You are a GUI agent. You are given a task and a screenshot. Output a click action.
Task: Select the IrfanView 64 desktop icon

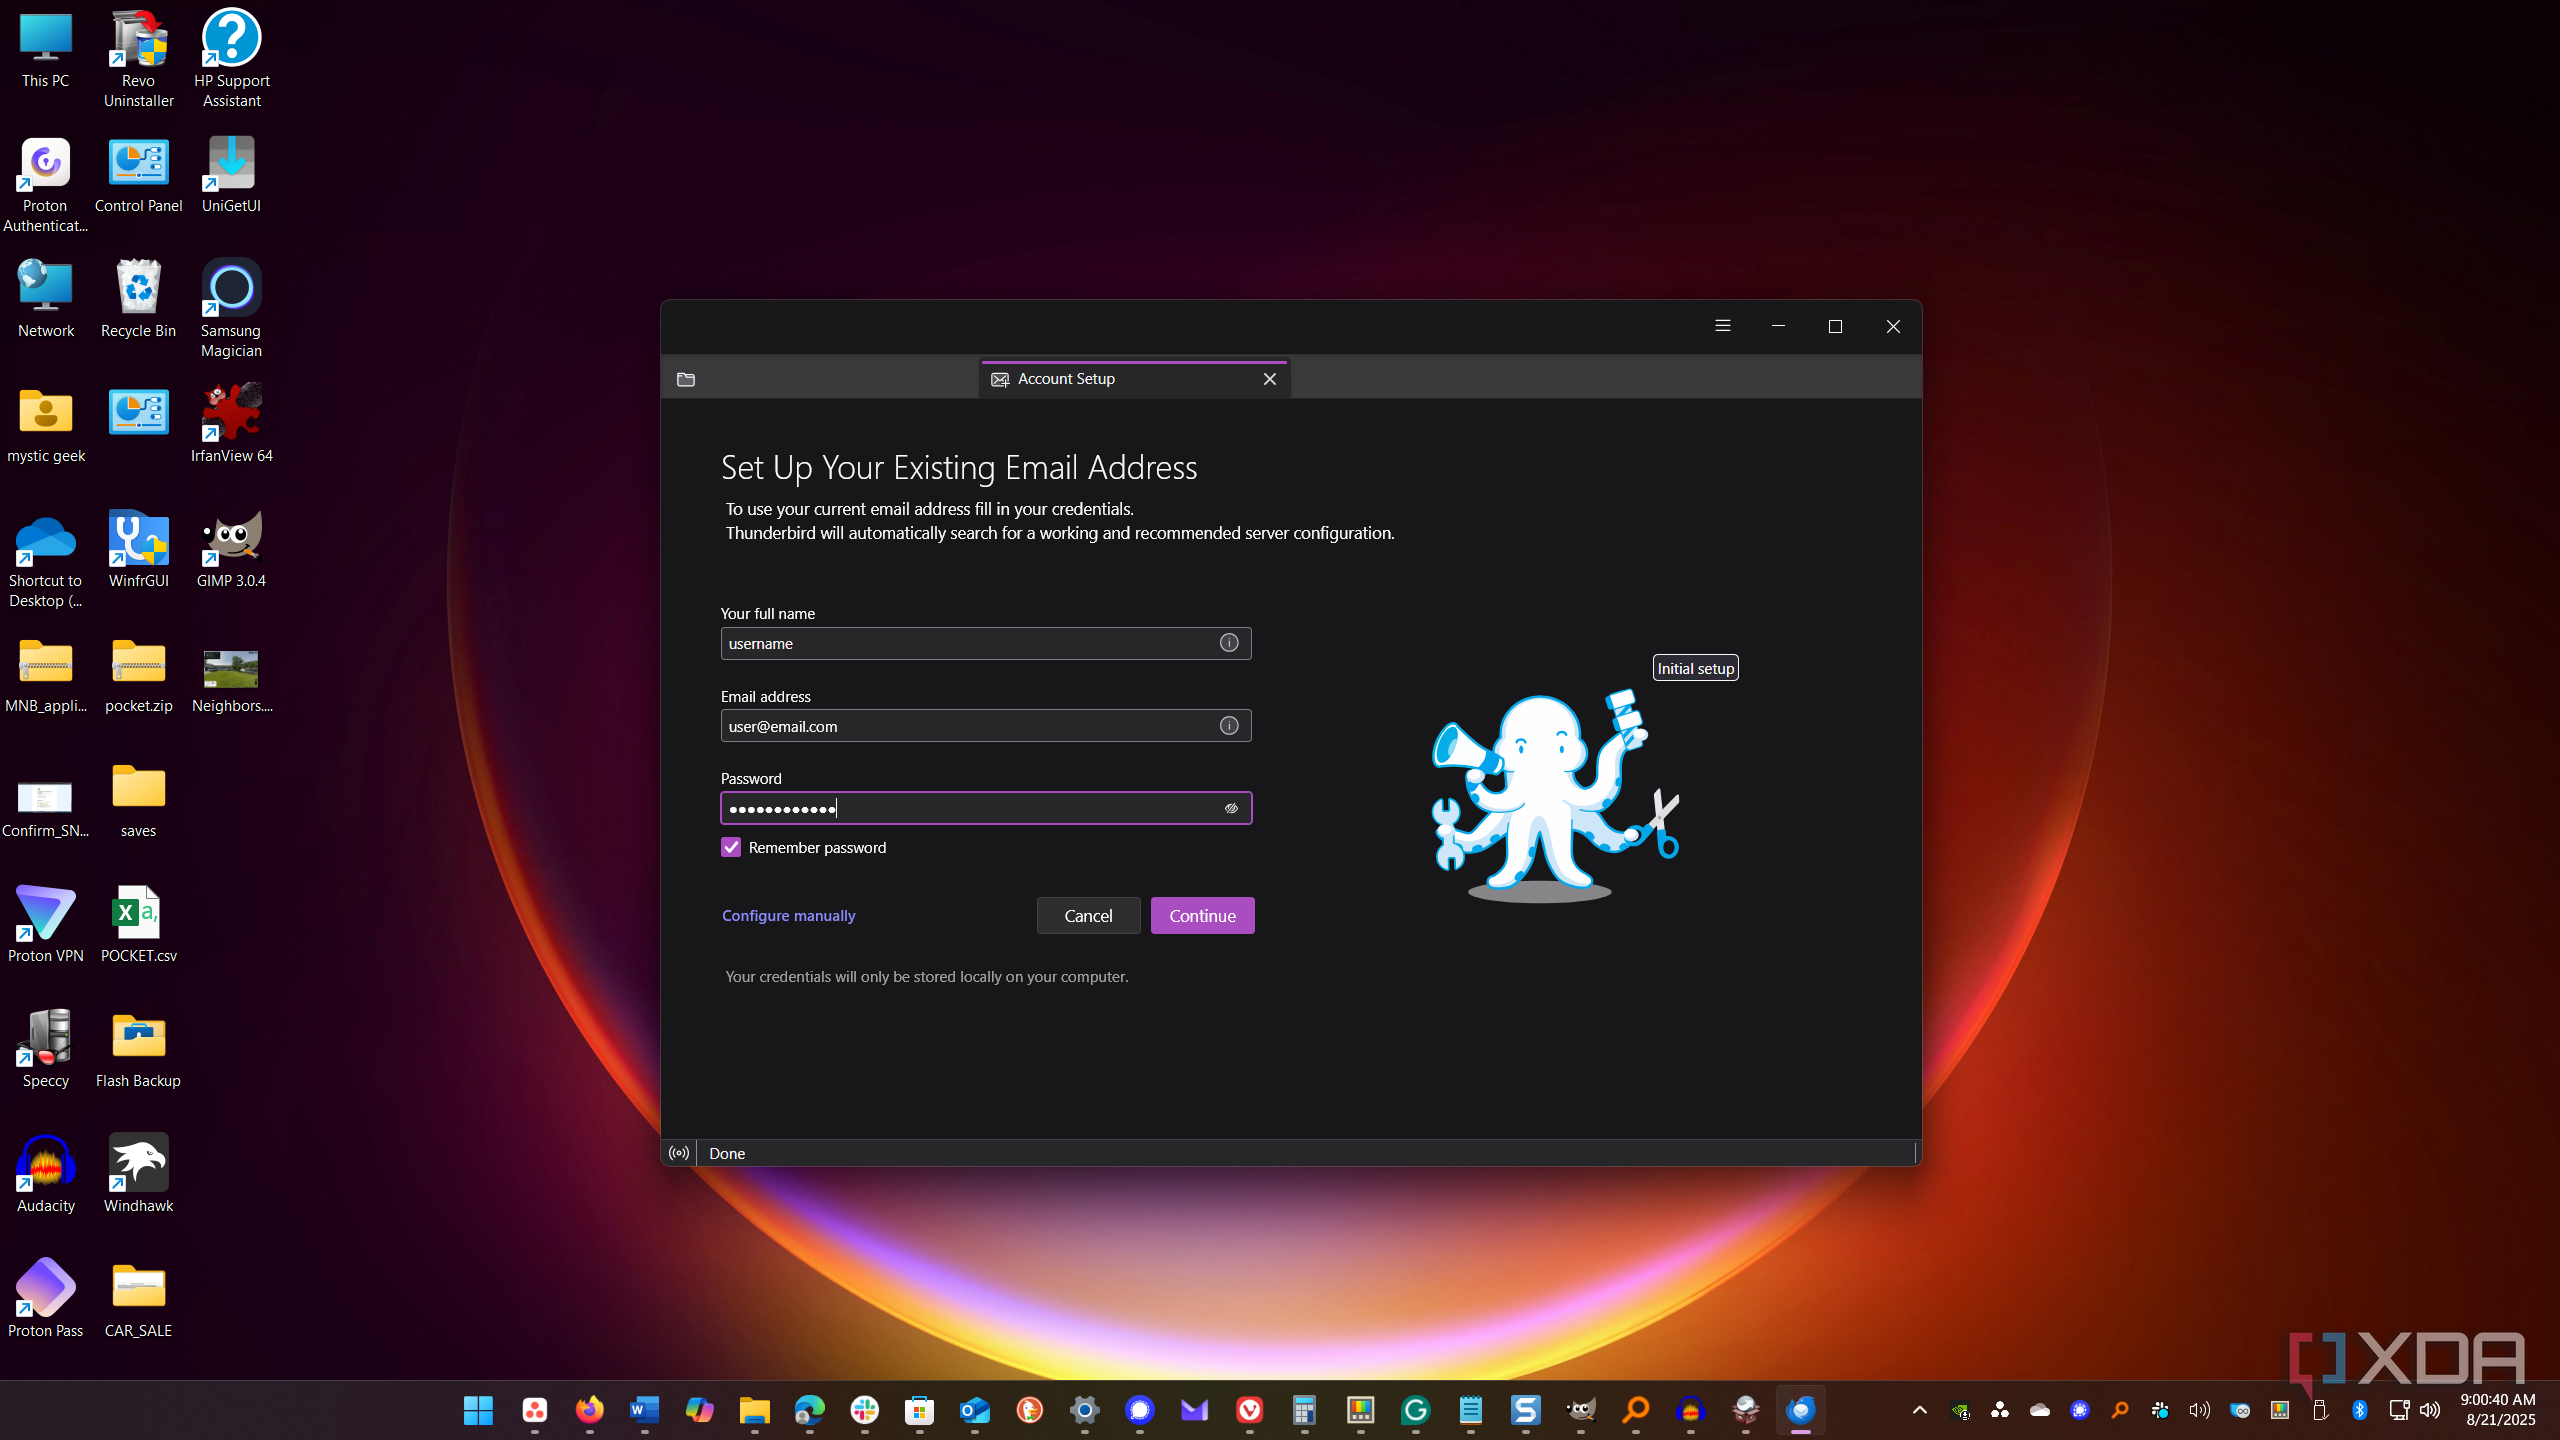pos(231,423)
